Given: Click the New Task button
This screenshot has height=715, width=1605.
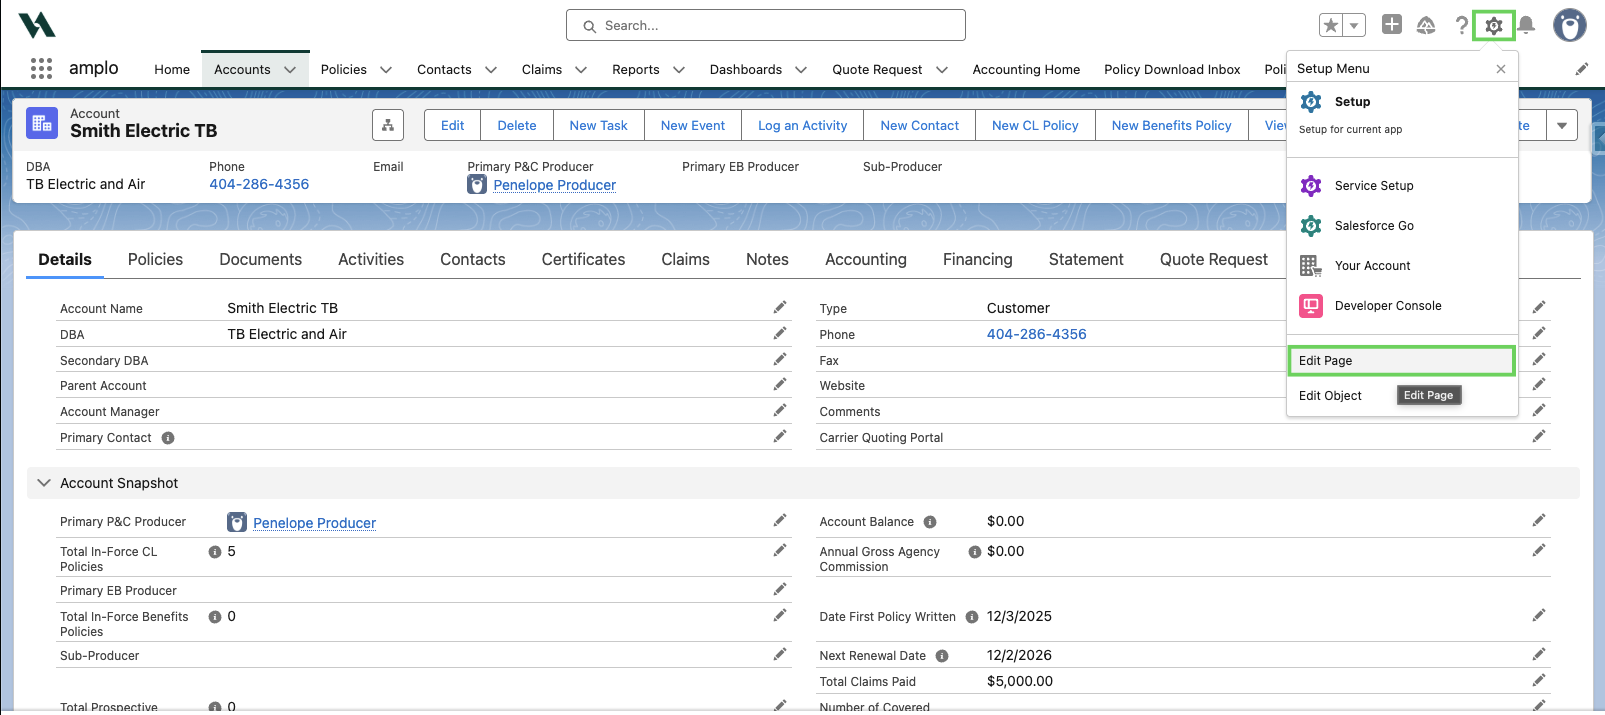Looking at the screenshot, I should click(x=598, y=126).
